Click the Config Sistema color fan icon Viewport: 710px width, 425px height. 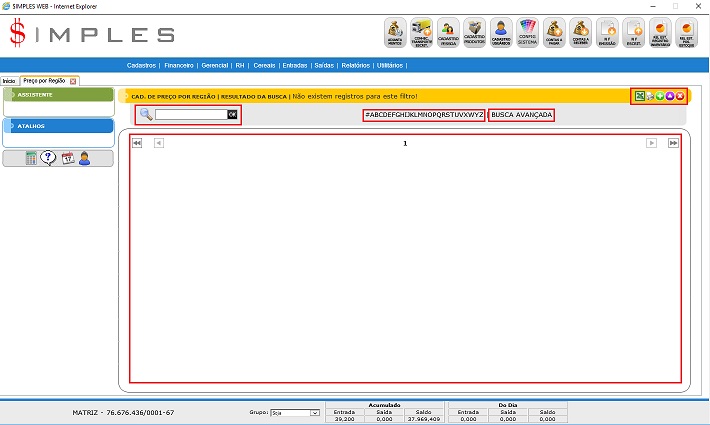click(x=530, y=32)
